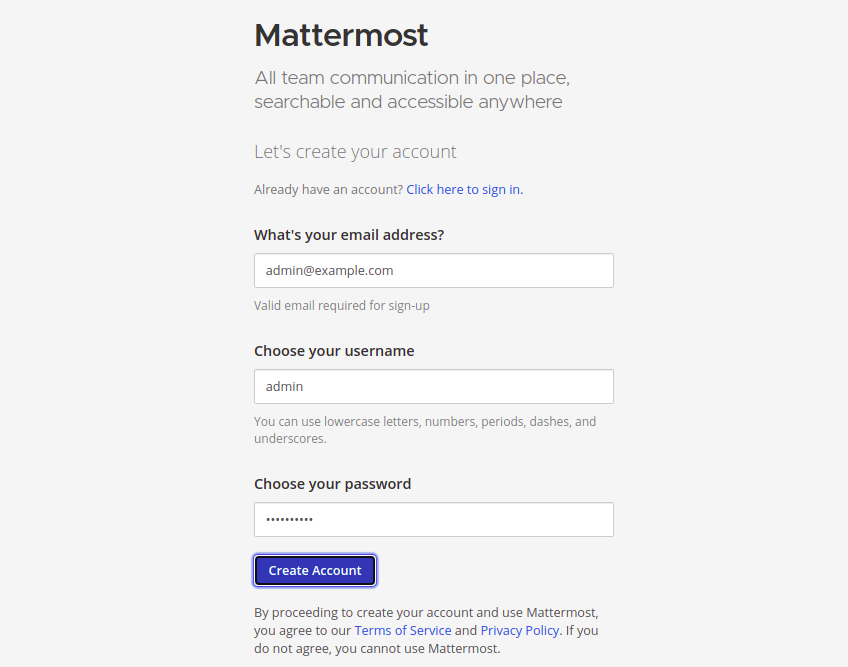Image resolution: width=848 pixels, height=667 pixels.
Task: Click the 'searchable and accessible anywhere' line
Action: point(408,102)
